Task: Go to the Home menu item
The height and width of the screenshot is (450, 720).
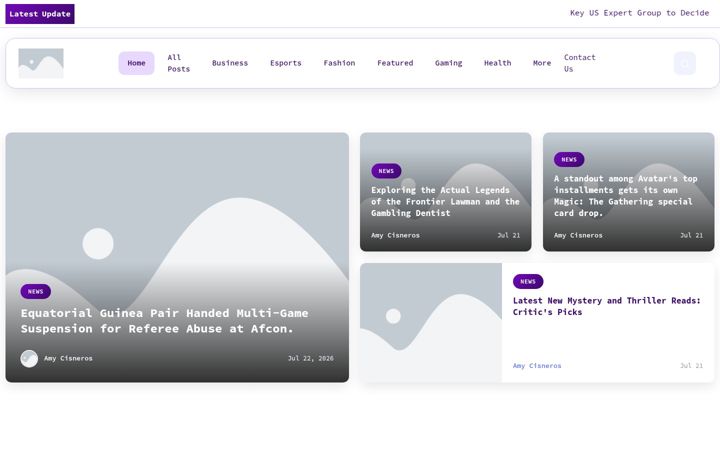Action: point(136,63)
